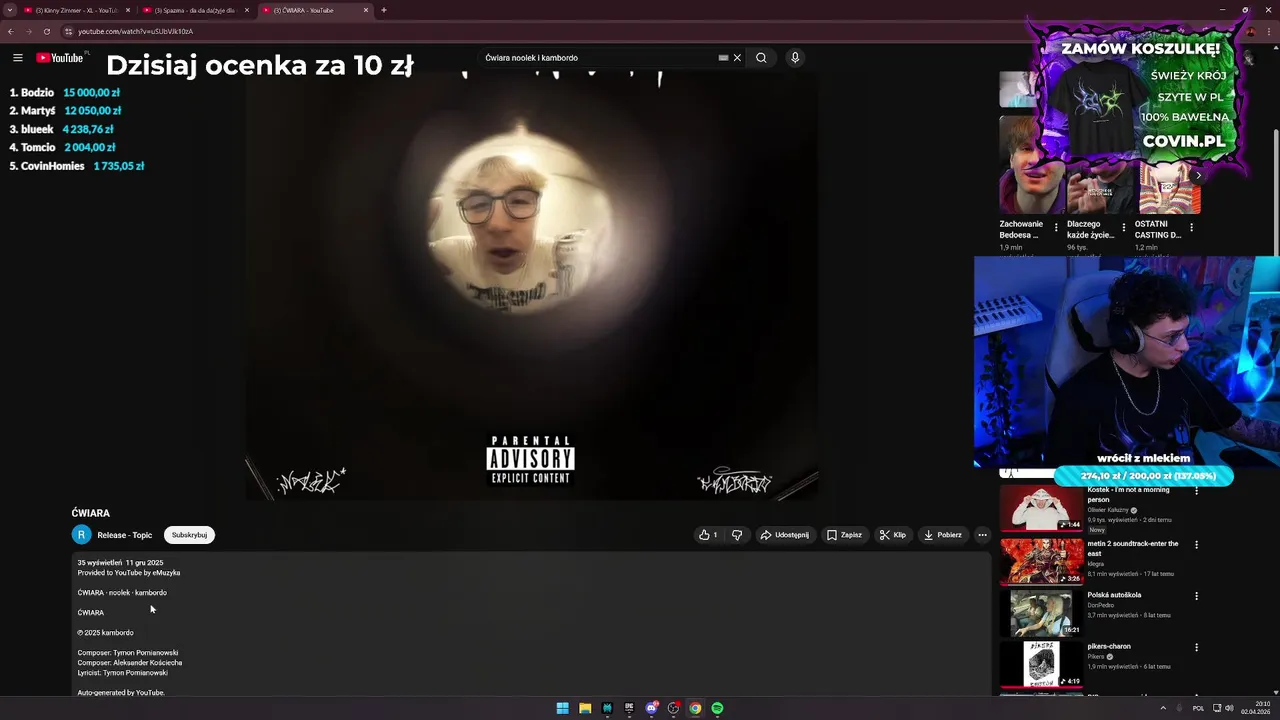Close the Kinny Zimmer - XL tab
1280x720 pixels.
[x=128, y=10]
